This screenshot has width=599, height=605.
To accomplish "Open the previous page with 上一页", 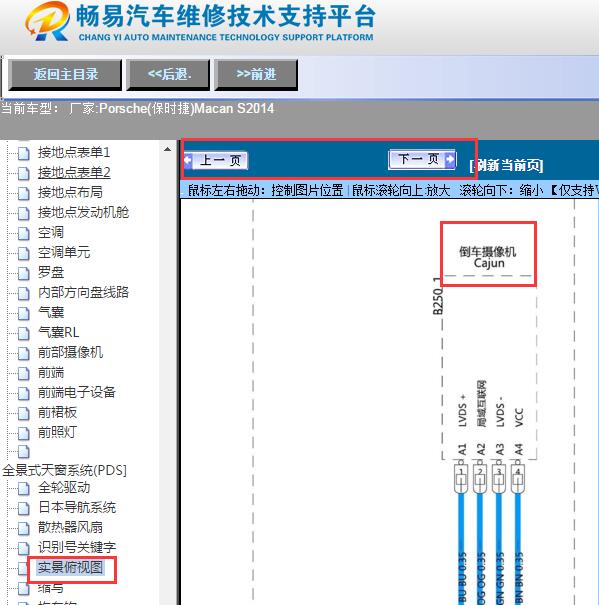I will (216, 160).
